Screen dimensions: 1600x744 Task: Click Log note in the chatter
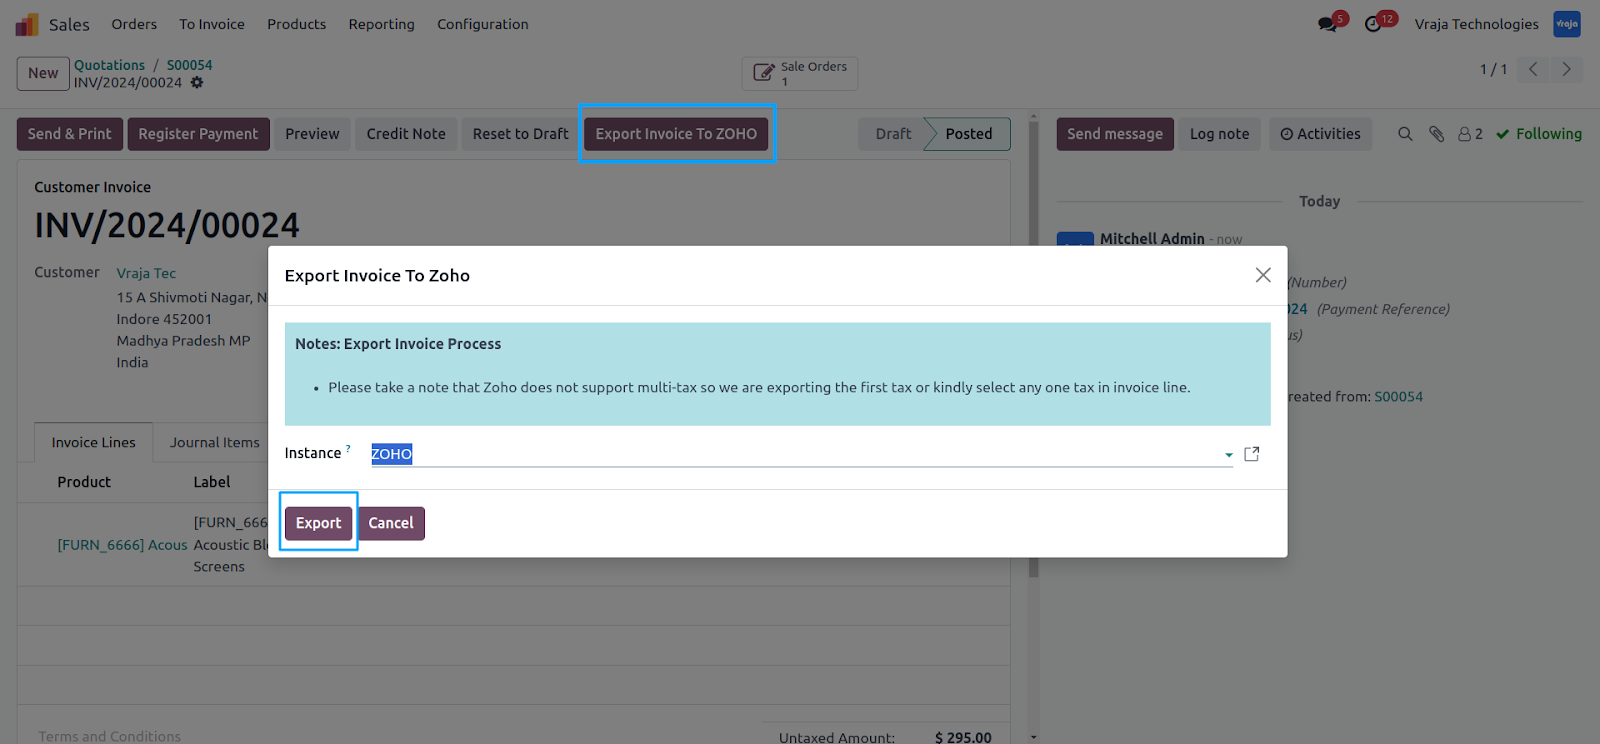(x=1219, y=134)
